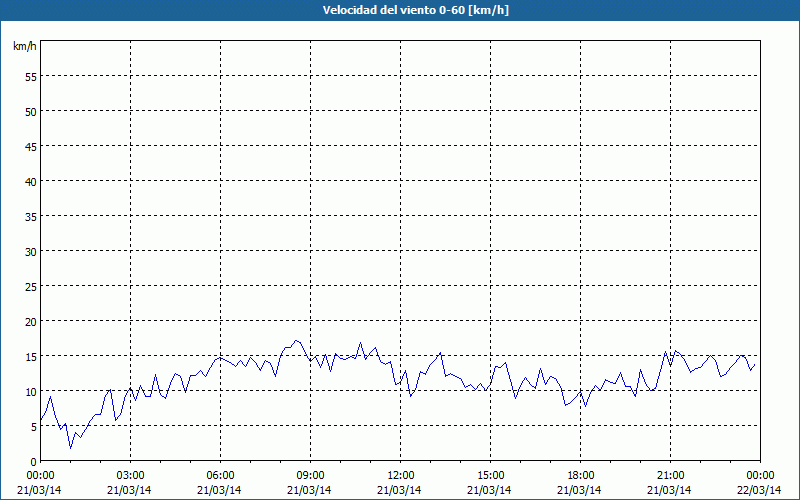Select the 25 value on the y-axis
This screenshot has height=500, width=800.
(x=31, y=287)
